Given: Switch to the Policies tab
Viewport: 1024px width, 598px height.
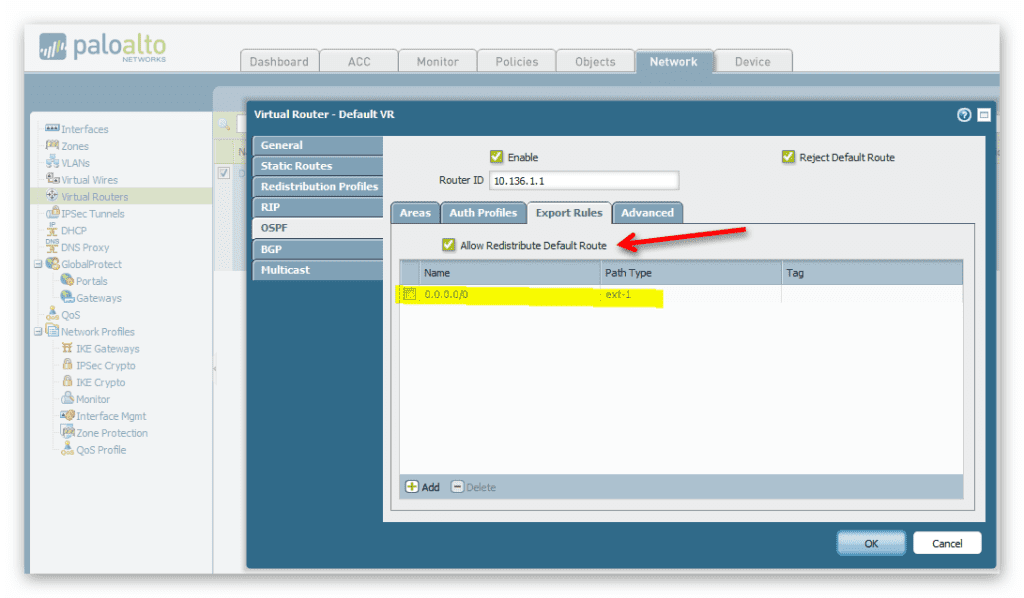Looking at the screenshot, I should tap(517, 61).
